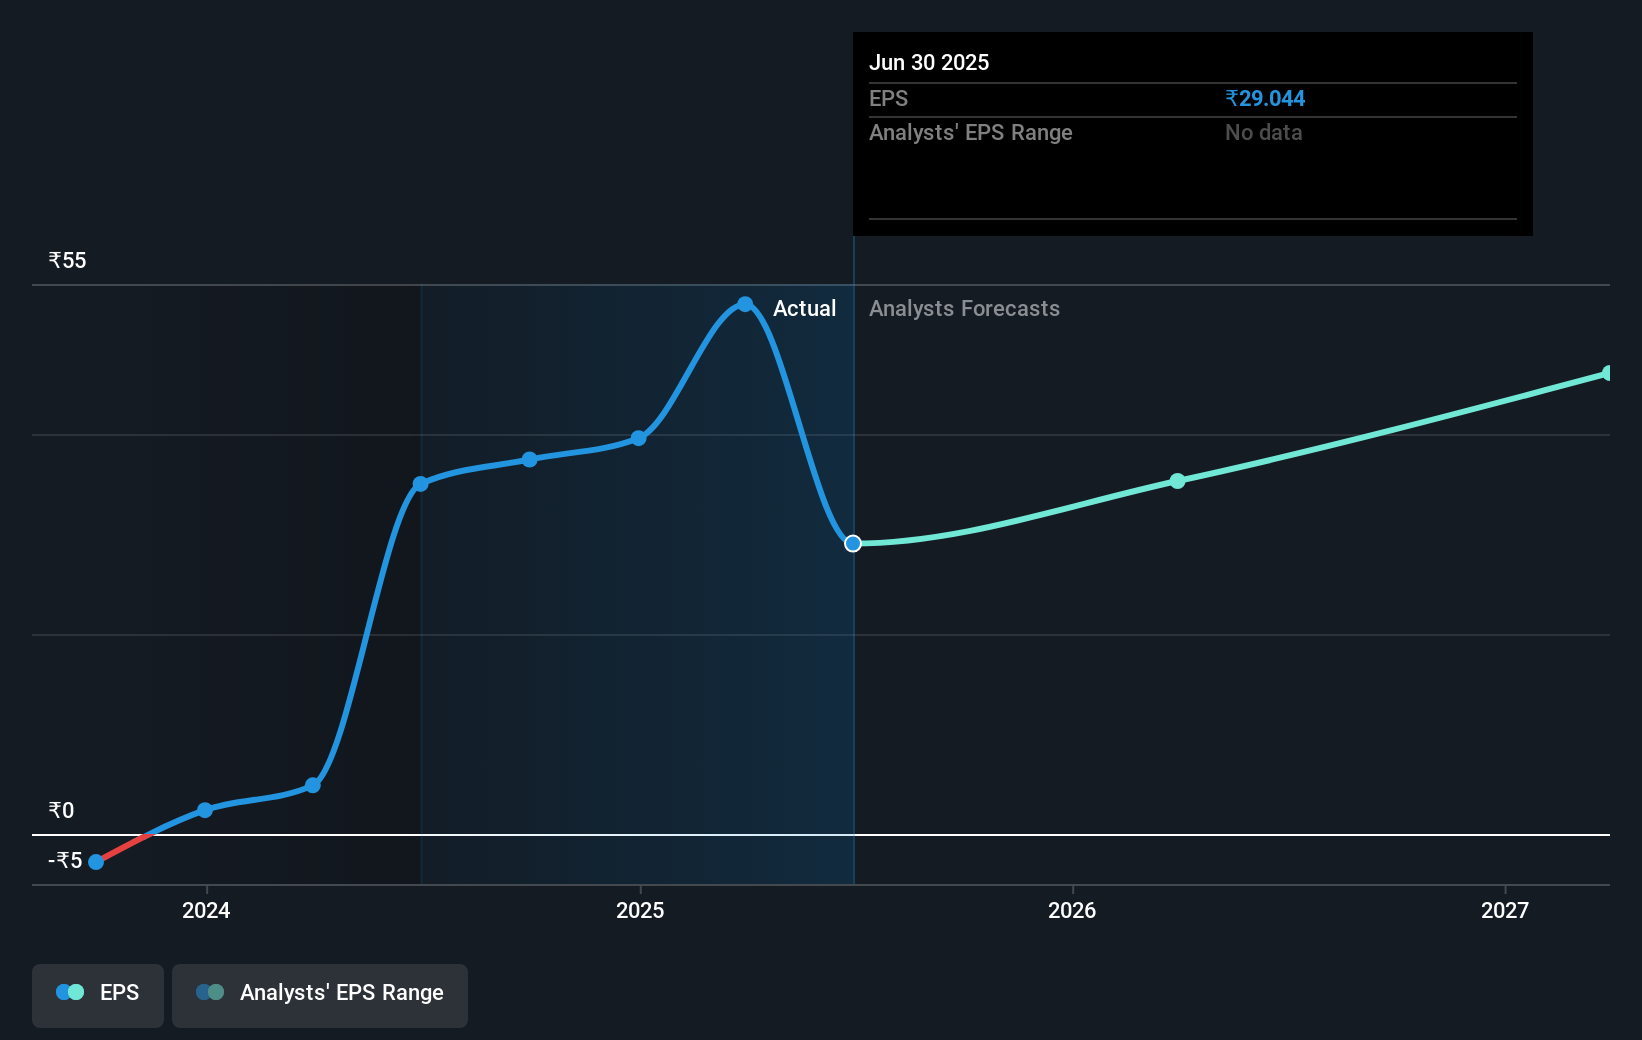Select the peak EPS data point near Actual label

(x=745, y=305)
